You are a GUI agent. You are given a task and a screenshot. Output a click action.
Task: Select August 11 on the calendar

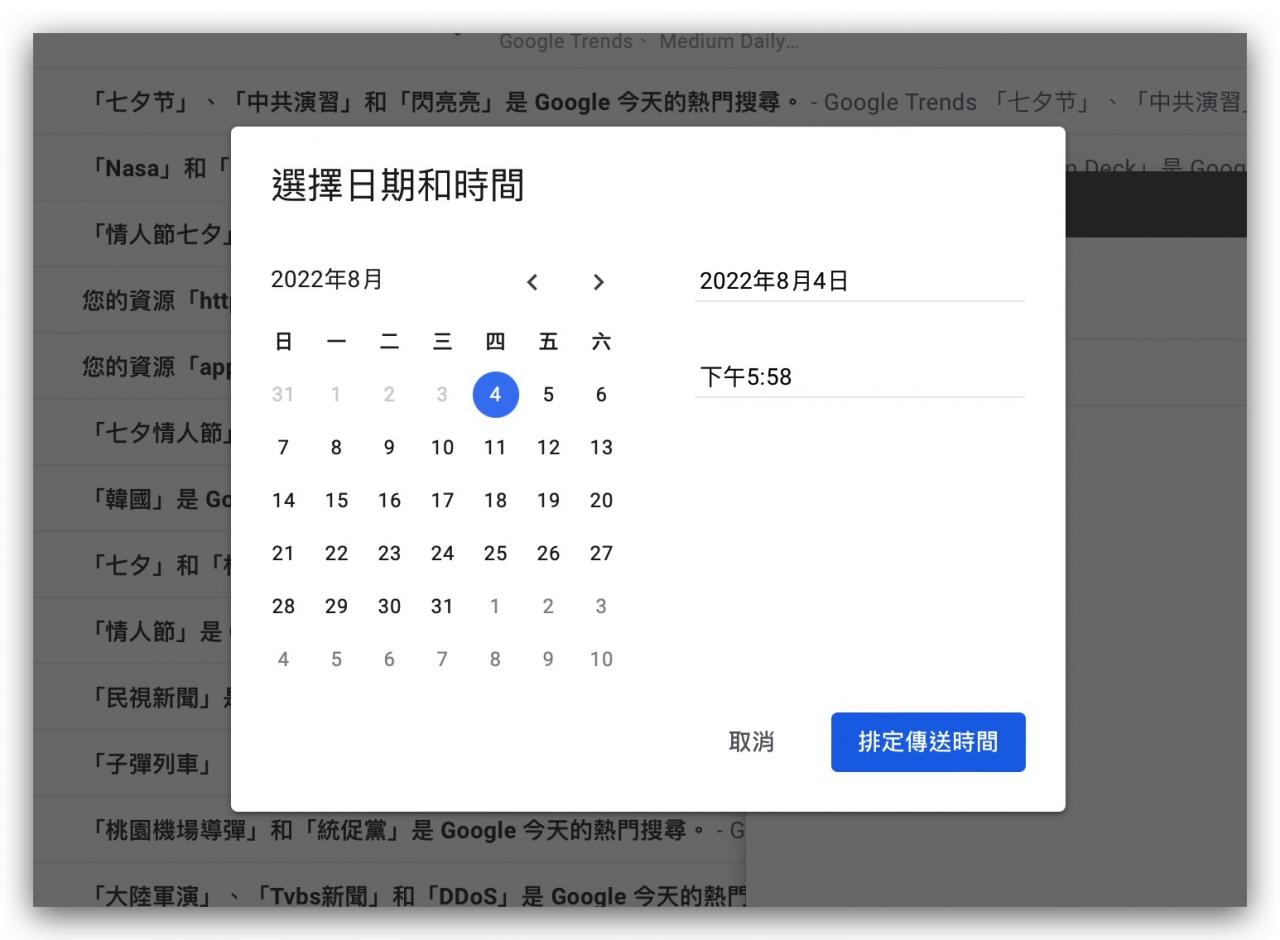[x=495, y=447]
